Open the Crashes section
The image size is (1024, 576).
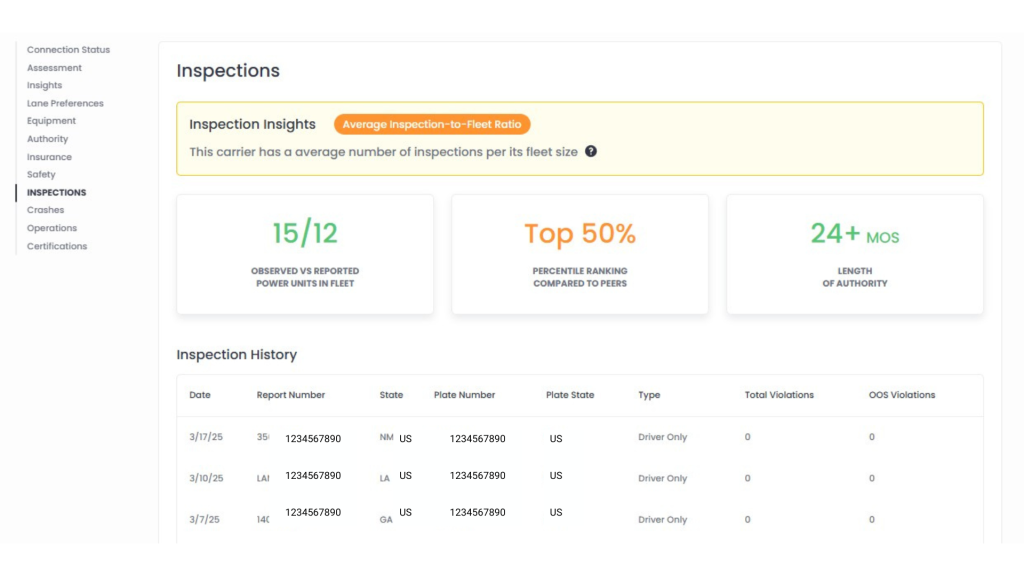45,210
